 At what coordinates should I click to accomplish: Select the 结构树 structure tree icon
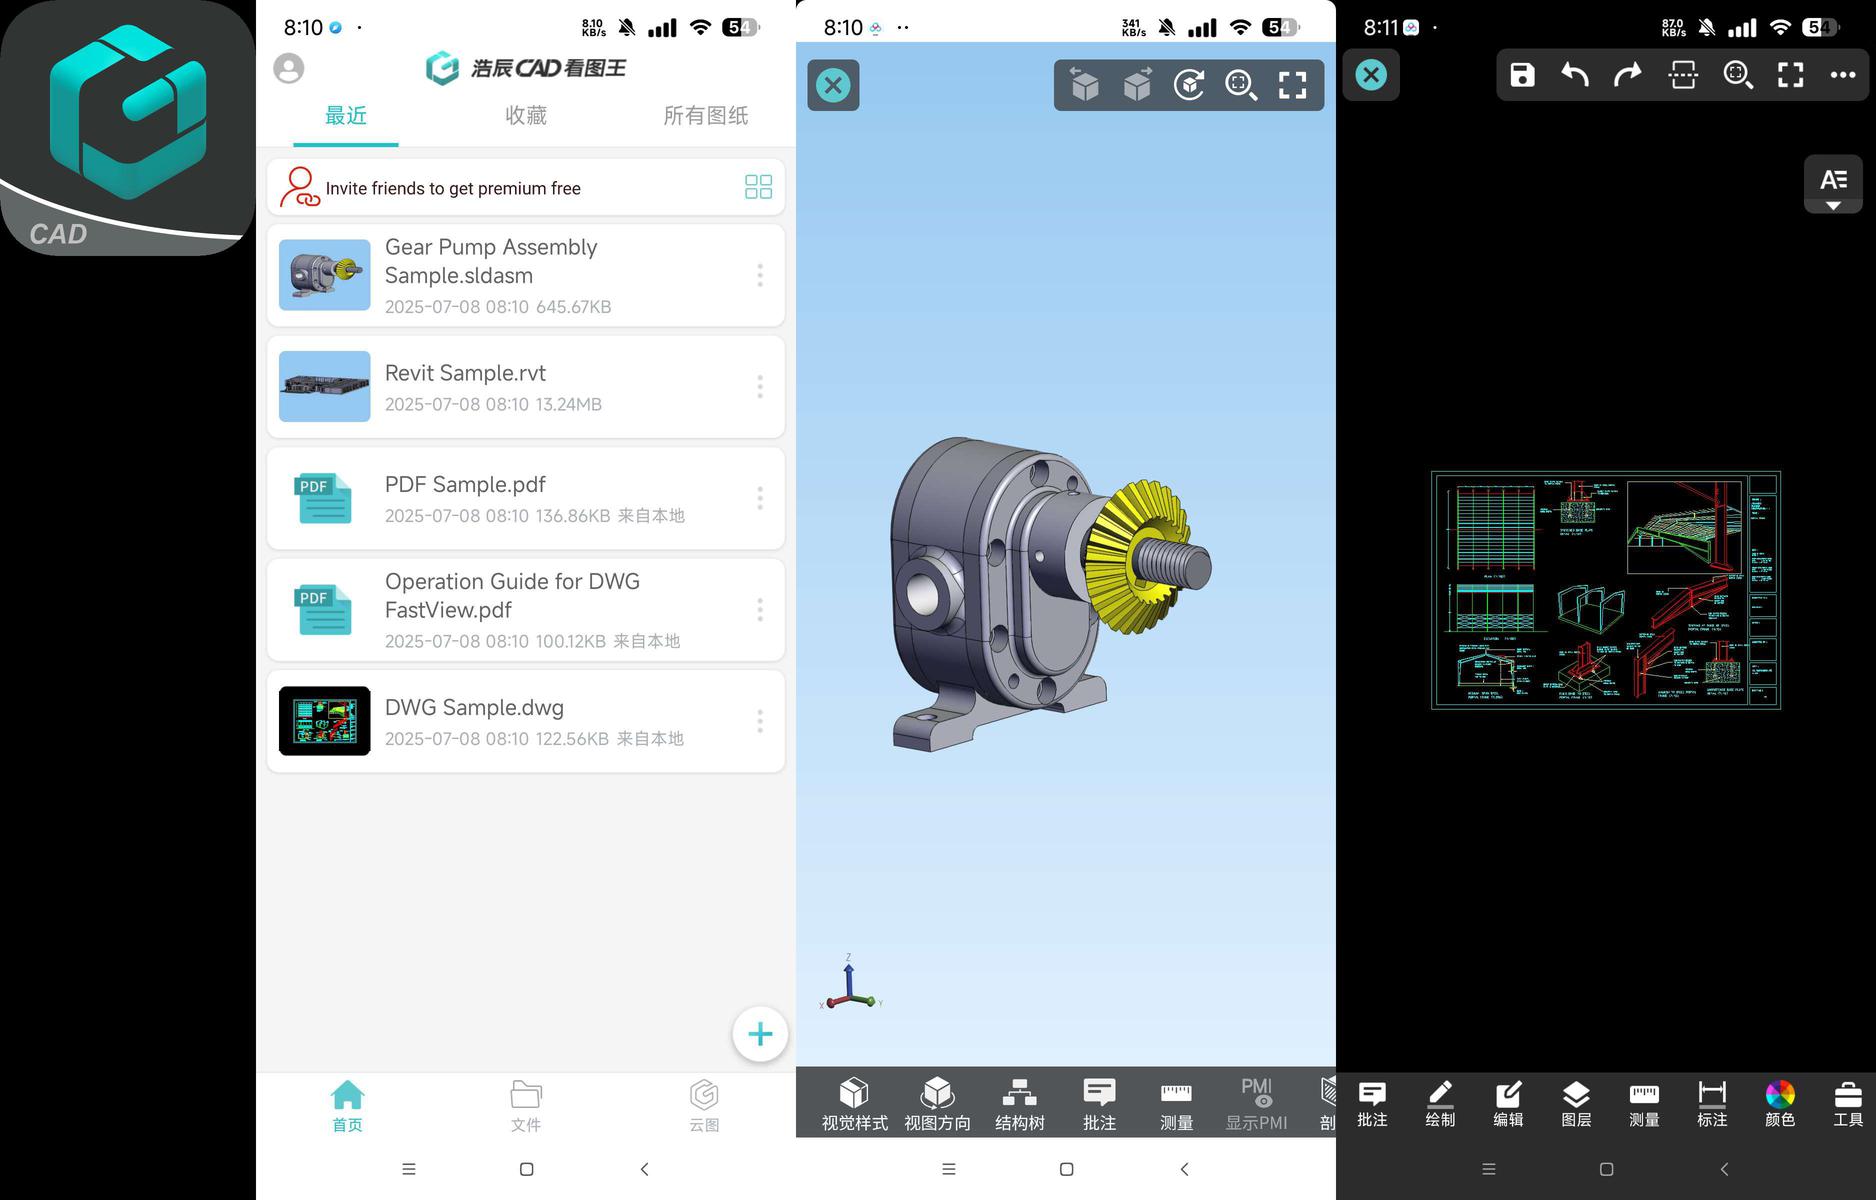[1019, 1103]
